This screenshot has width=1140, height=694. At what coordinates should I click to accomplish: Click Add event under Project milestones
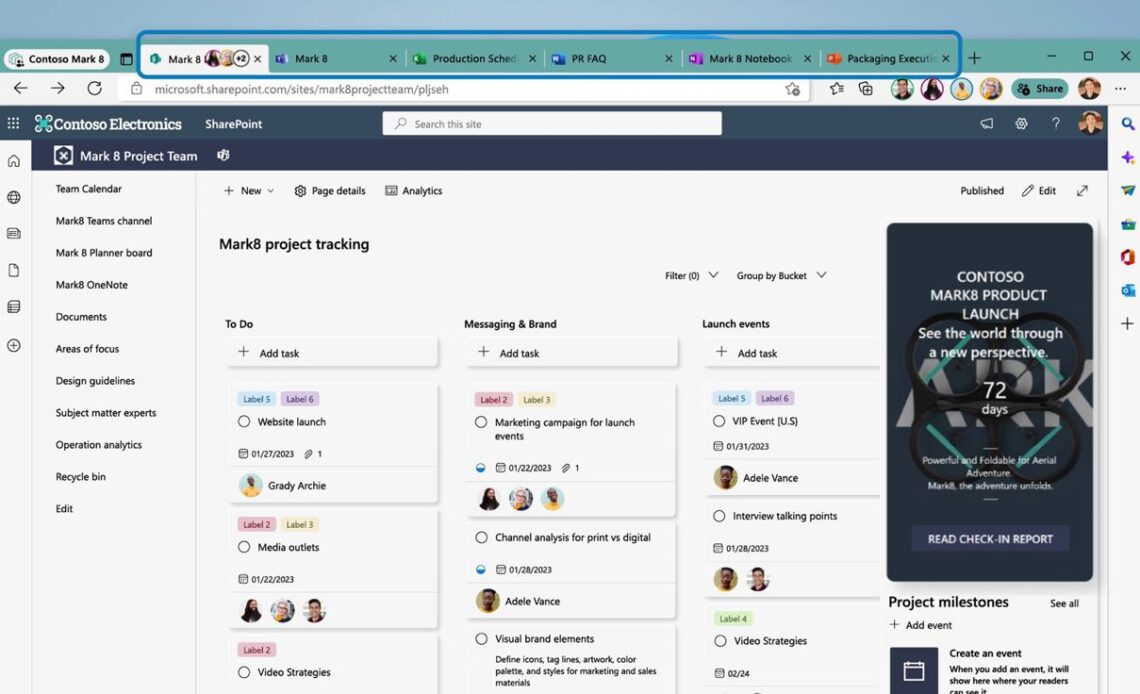click(920, 625)
